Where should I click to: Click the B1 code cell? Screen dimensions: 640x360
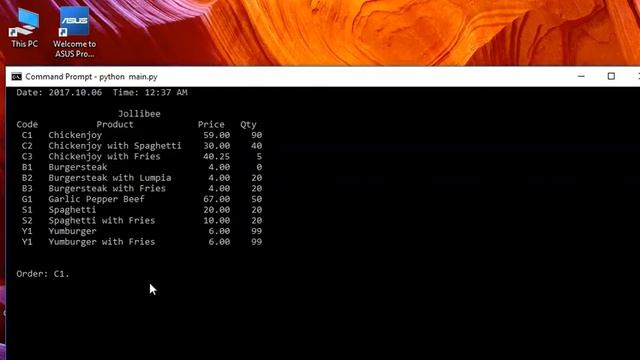click(x=27, y=167)
